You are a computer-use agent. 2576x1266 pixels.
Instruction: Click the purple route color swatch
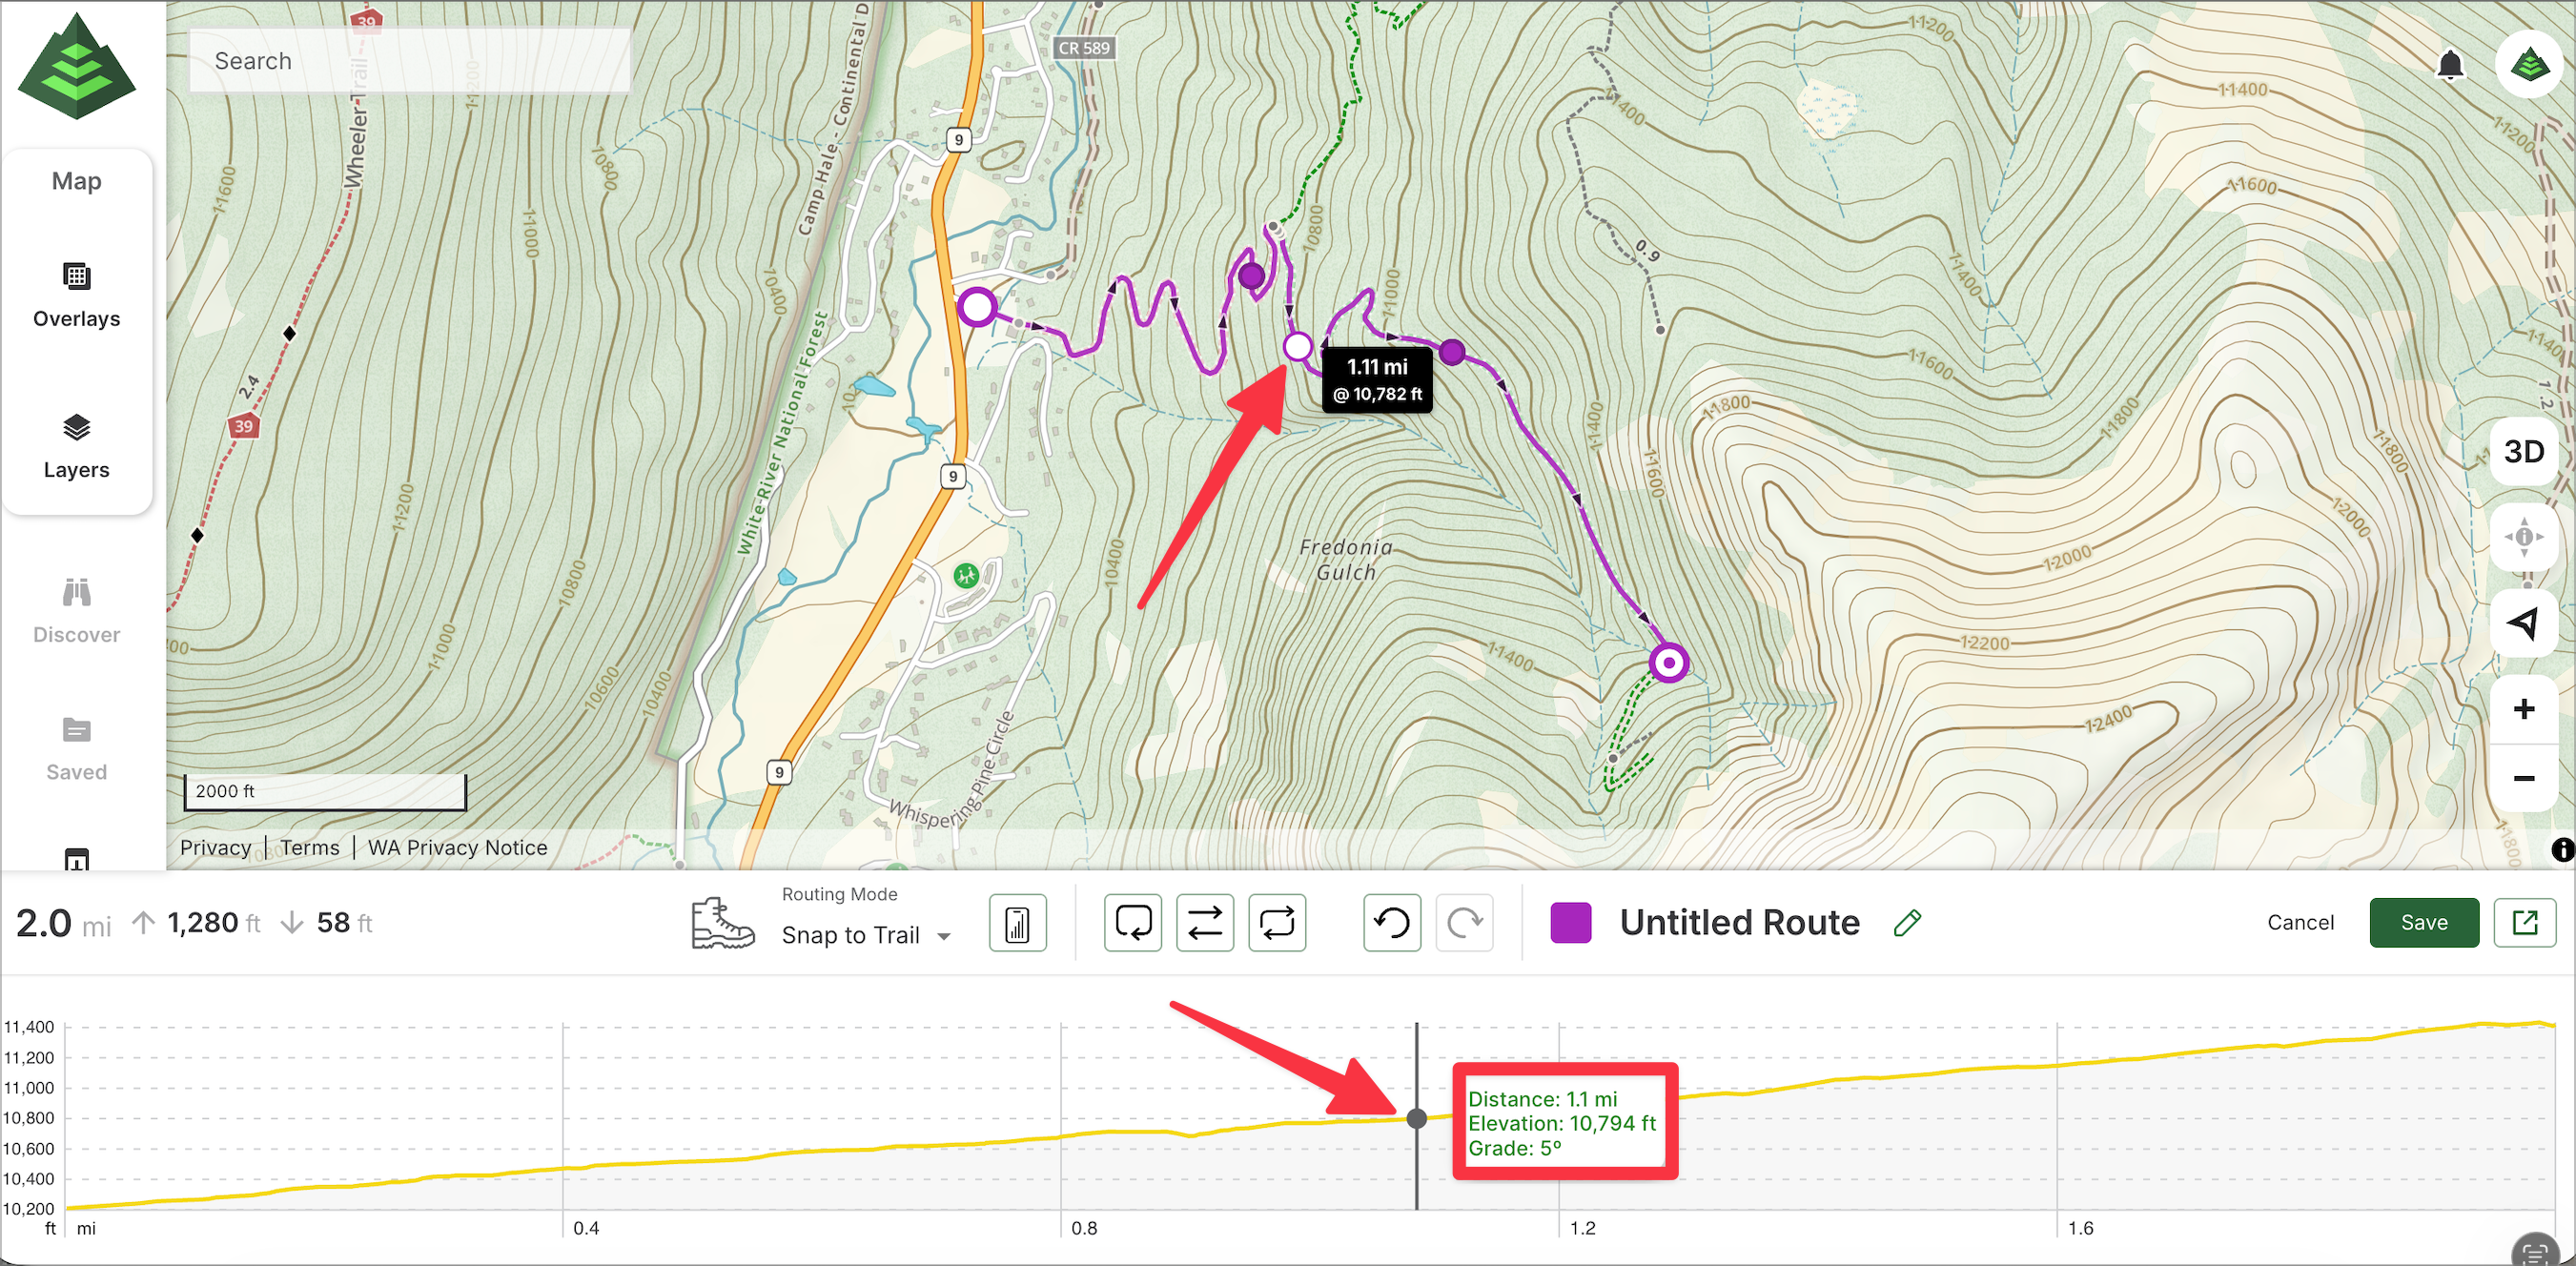pos(1570,922)
